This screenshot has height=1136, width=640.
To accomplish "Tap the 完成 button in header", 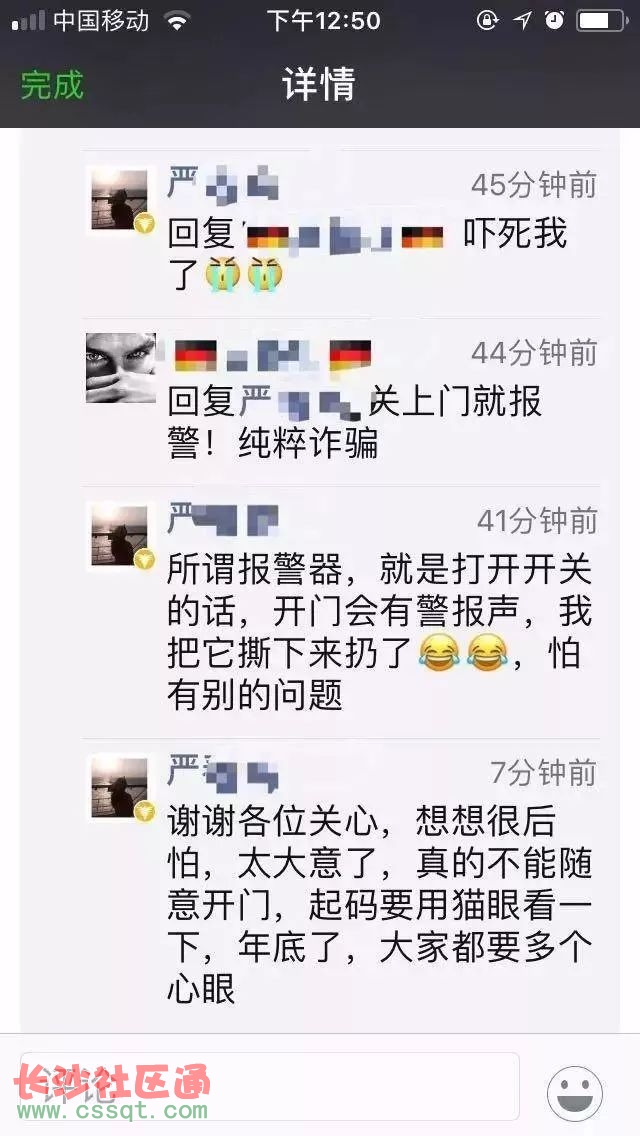I will tap(51, 85).
